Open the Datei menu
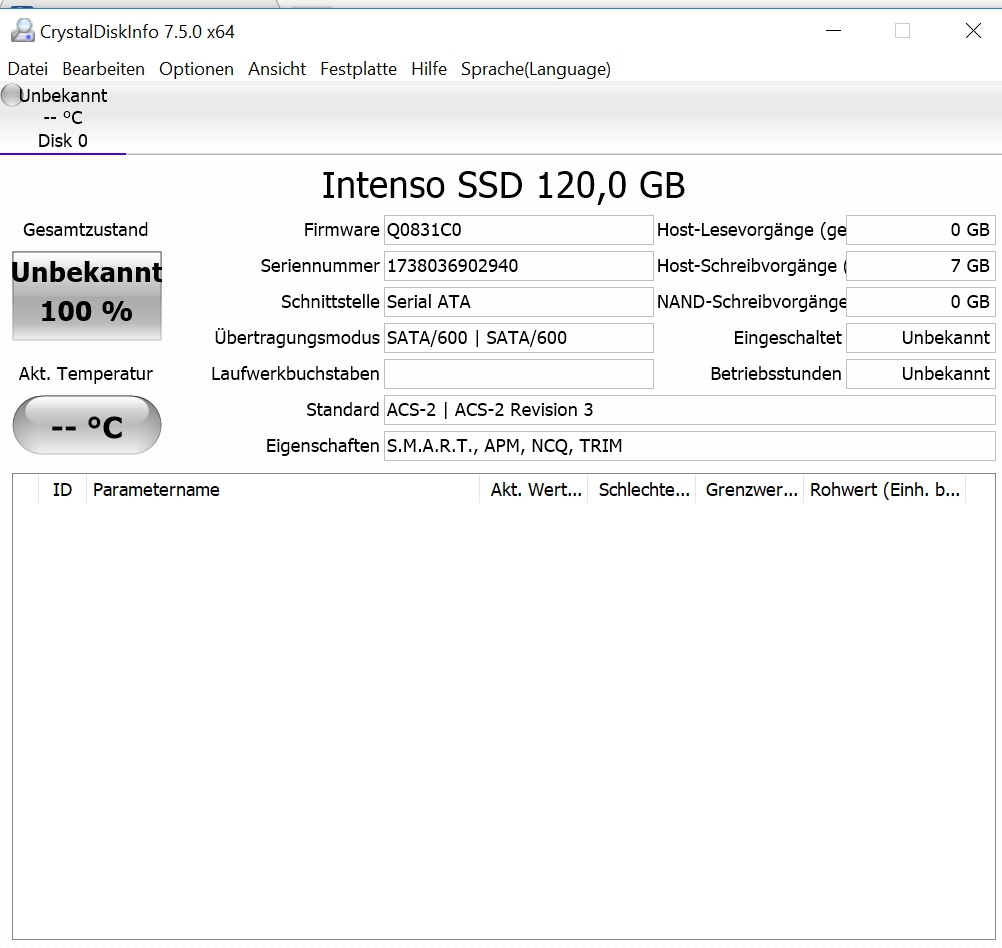This screenshot has width=1002, height=948. click(x=27, y=69)
